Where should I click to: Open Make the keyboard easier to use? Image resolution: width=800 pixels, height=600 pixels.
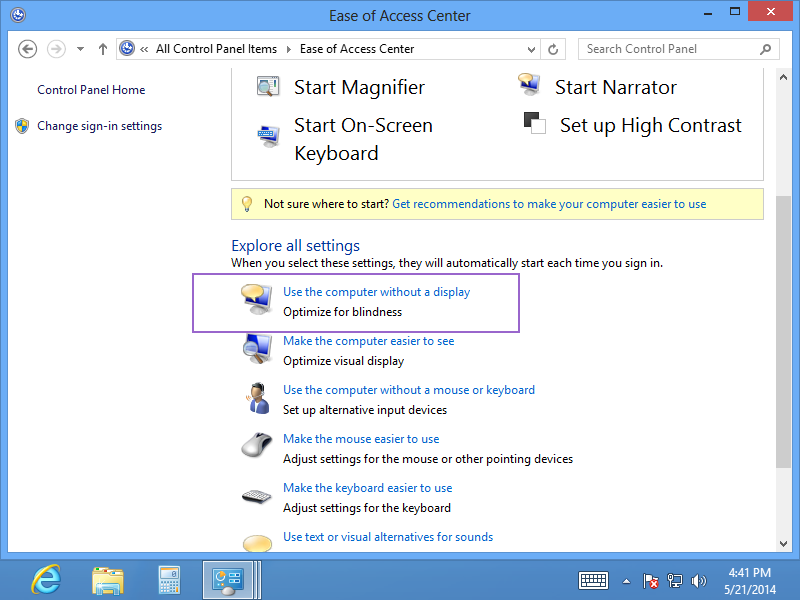coord(367,488)
